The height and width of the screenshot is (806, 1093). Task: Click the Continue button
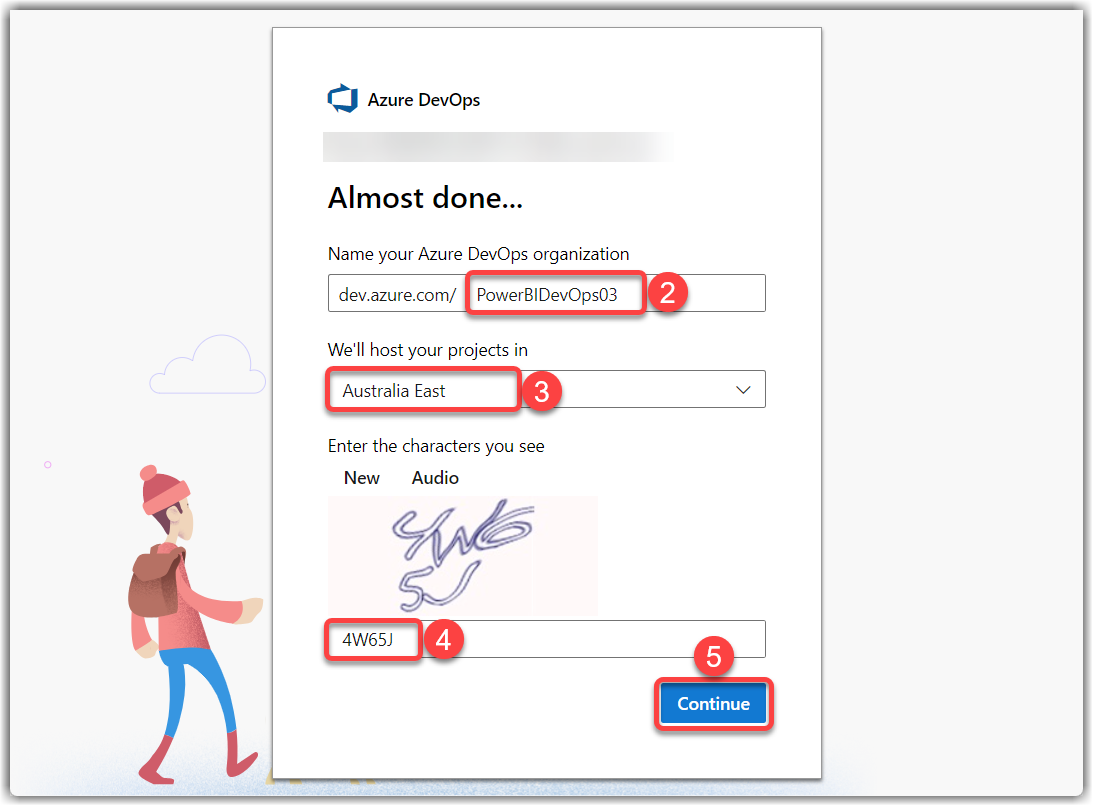[713, 704]
